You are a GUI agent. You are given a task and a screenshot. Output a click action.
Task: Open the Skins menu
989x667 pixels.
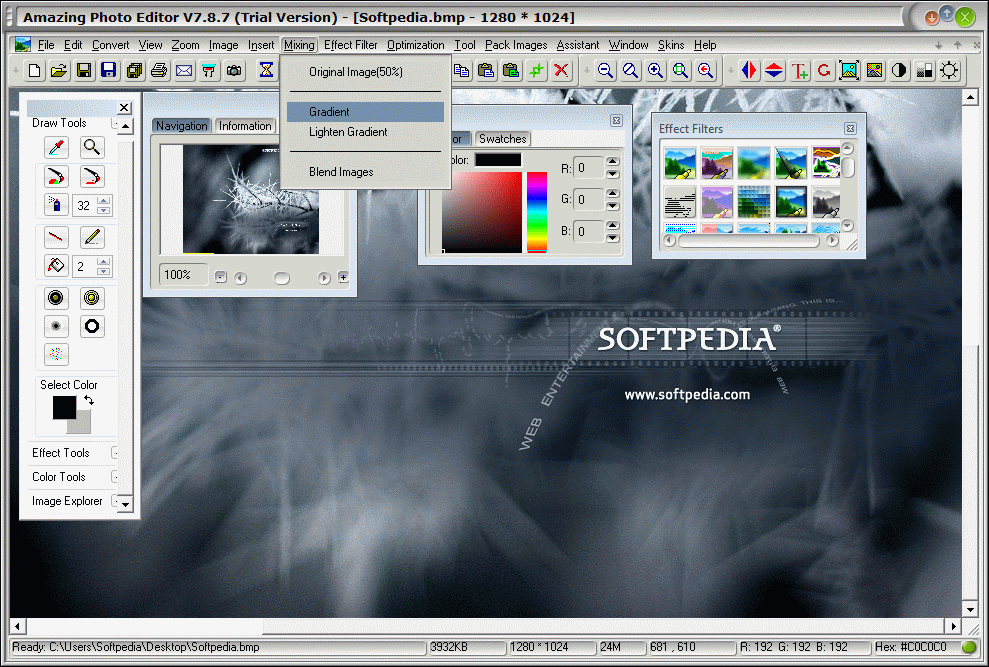point(671,45)
